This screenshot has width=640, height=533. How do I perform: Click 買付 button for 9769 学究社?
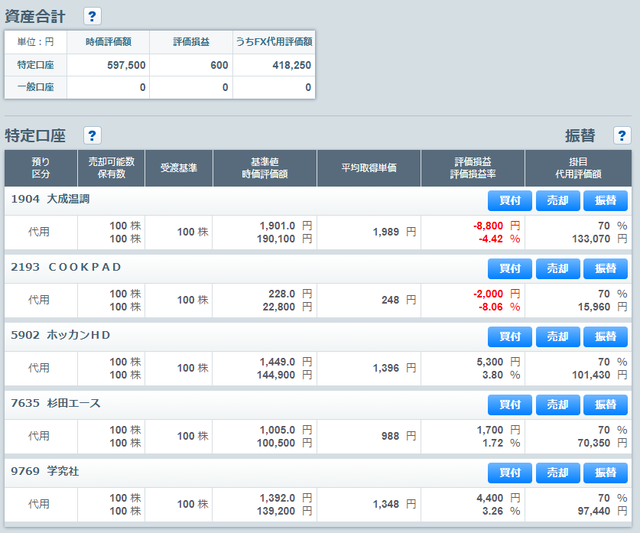(510, 473)
